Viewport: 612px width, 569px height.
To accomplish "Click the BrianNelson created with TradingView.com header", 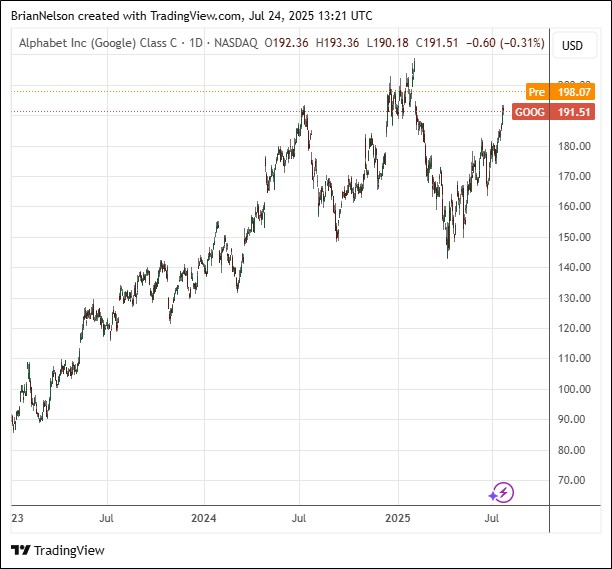I will click(191, 16).
